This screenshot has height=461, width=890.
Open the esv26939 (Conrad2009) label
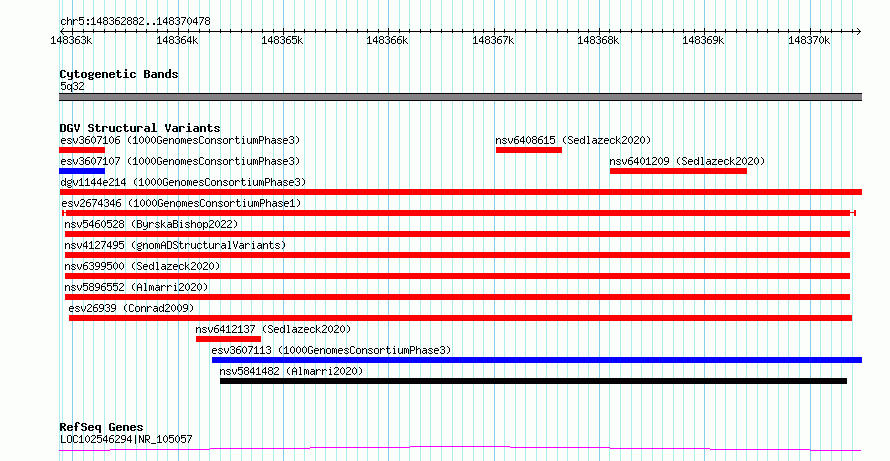[x=131, y=308]
